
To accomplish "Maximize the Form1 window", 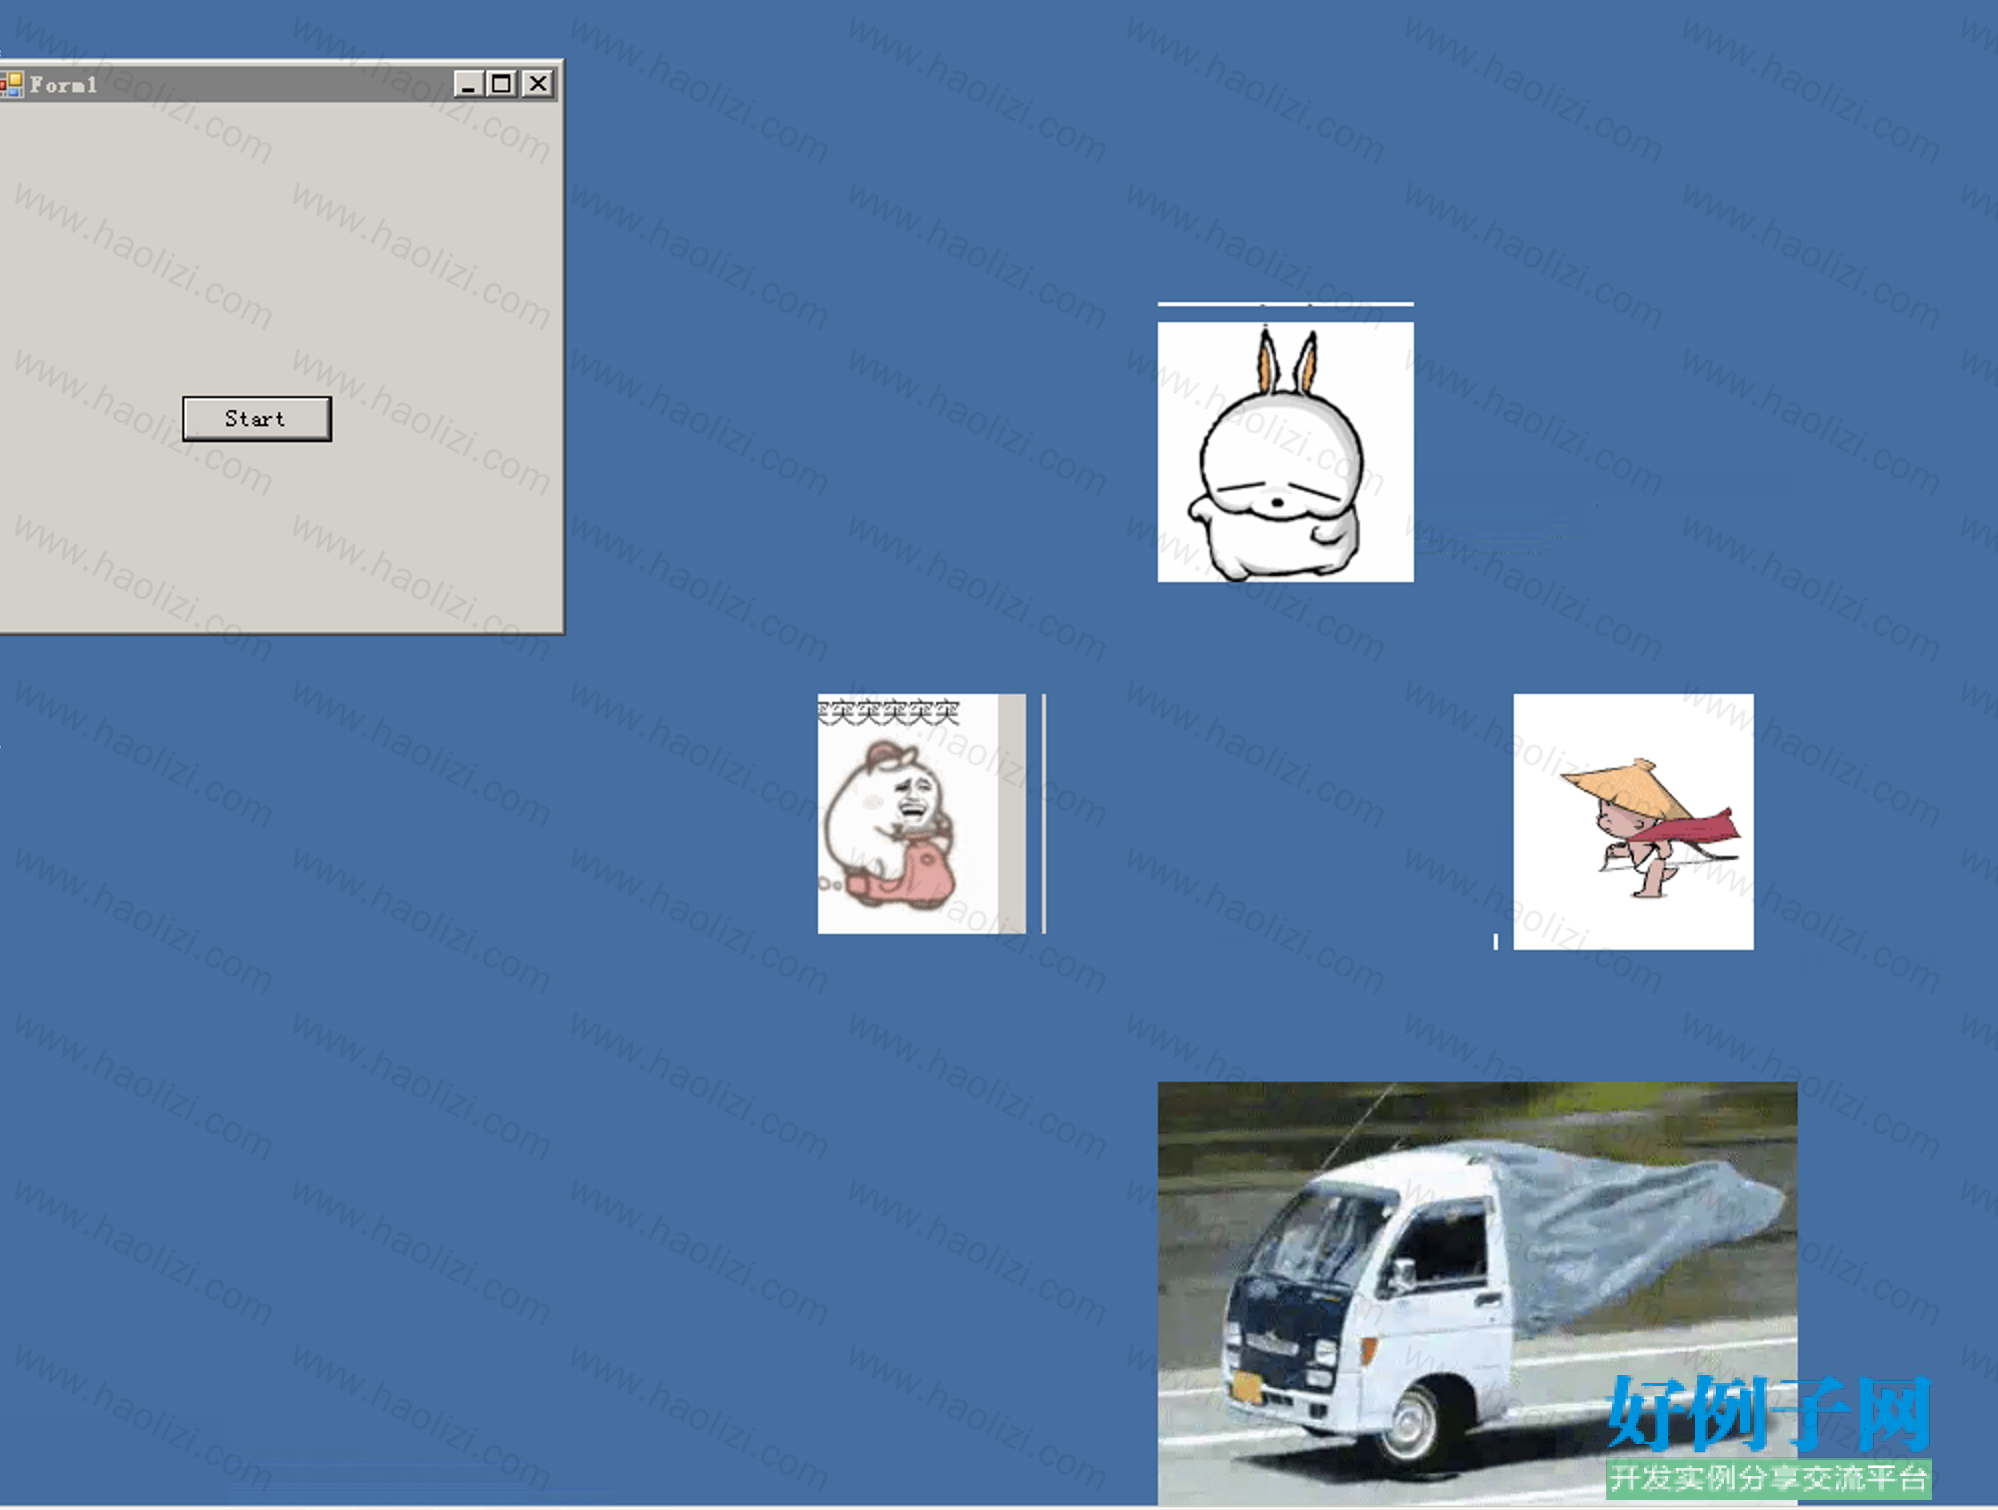I will tap(502, 84).
